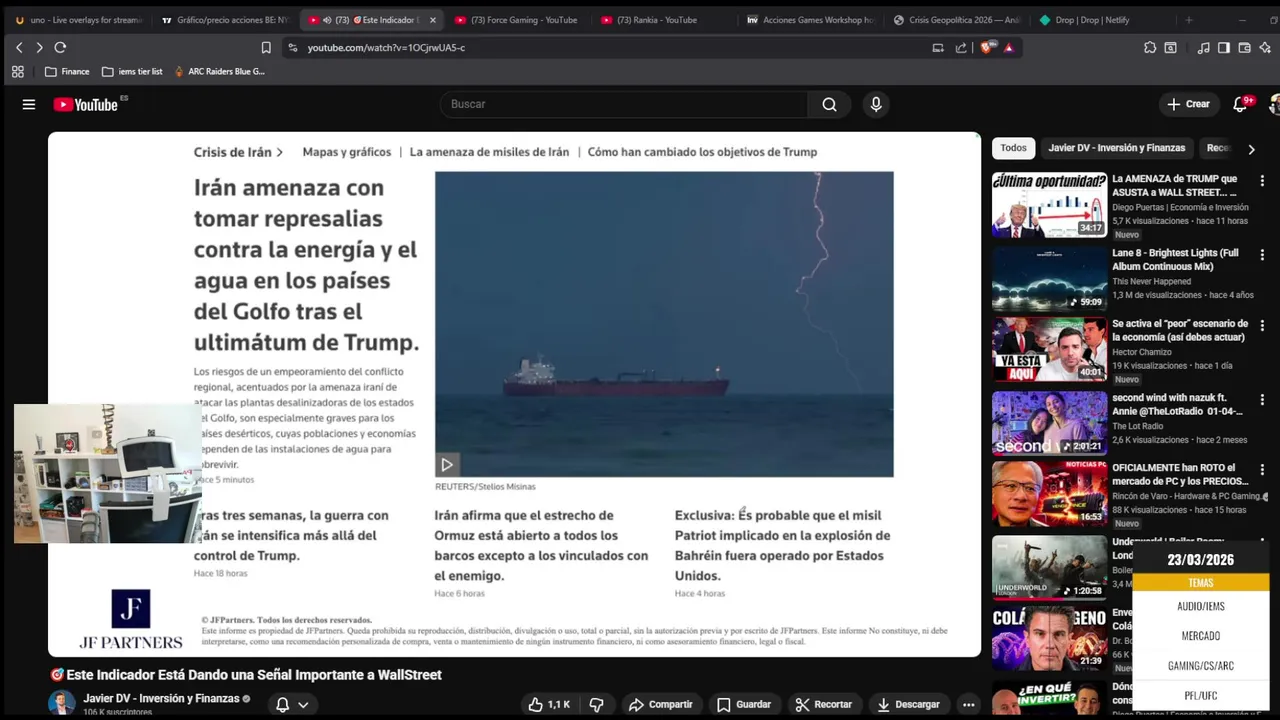Image resolution: width=1280 pixels, height=720 pixels.
Task: Mute the playing tab via speaker icon
Action: (x=327, y=20)
